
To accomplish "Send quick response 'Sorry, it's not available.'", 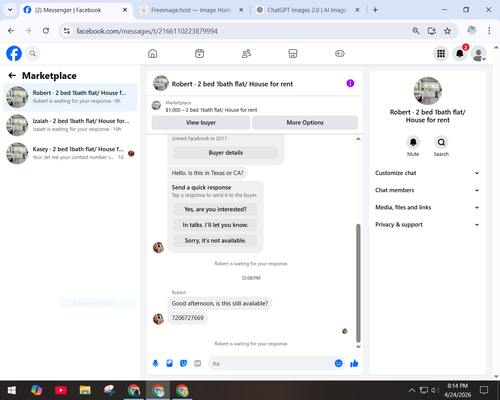I will [215, 241].
